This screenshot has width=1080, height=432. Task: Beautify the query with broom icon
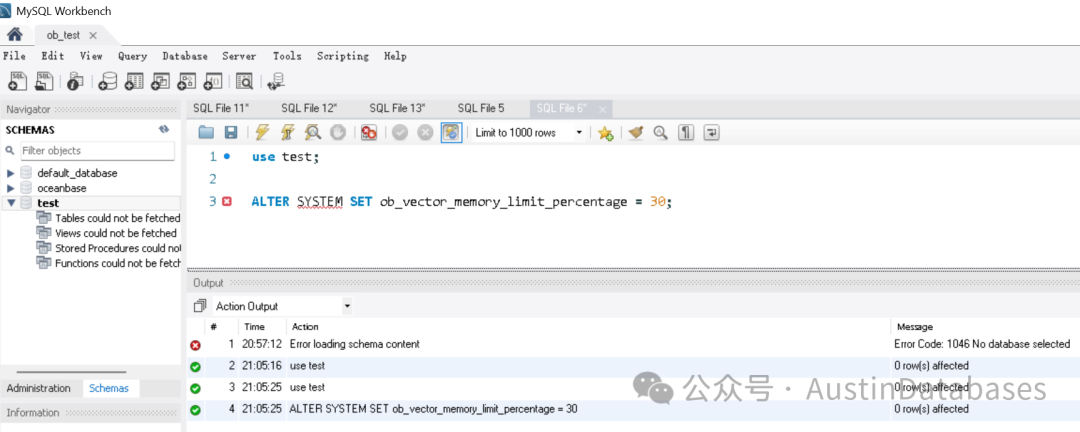636,133
